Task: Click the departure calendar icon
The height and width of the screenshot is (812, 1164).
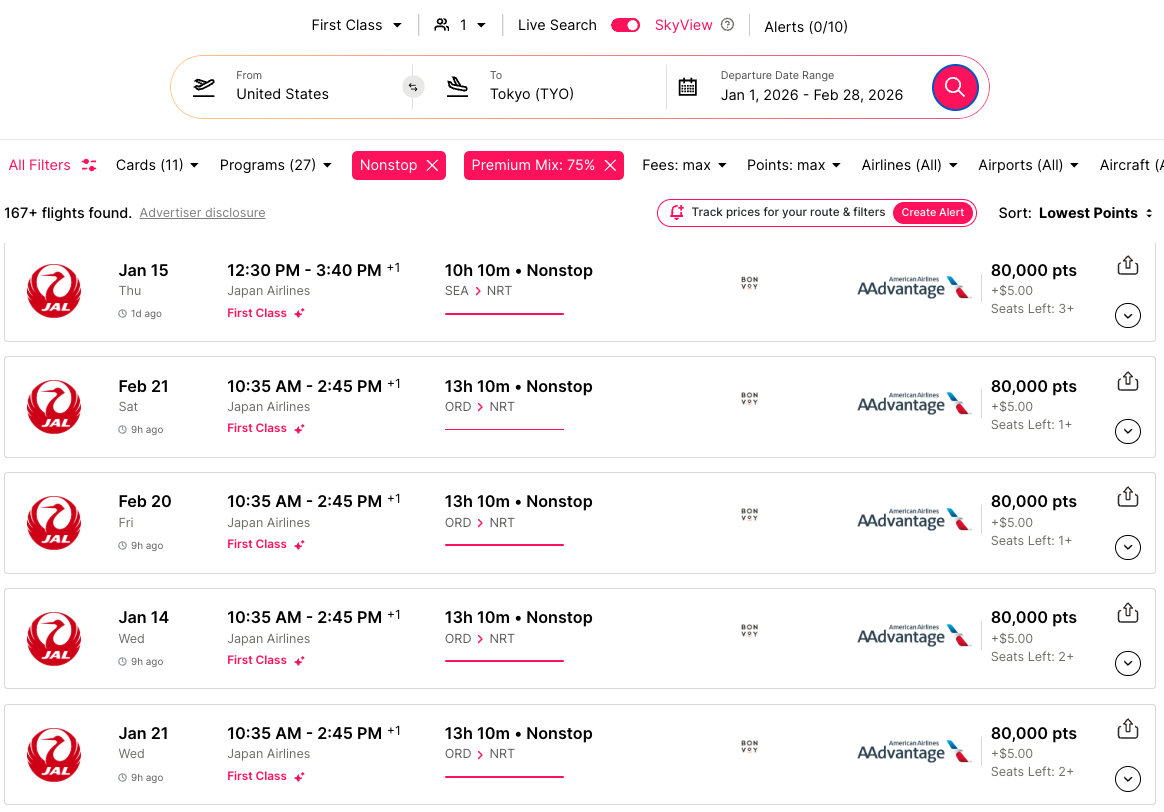Action: (687, 87)
